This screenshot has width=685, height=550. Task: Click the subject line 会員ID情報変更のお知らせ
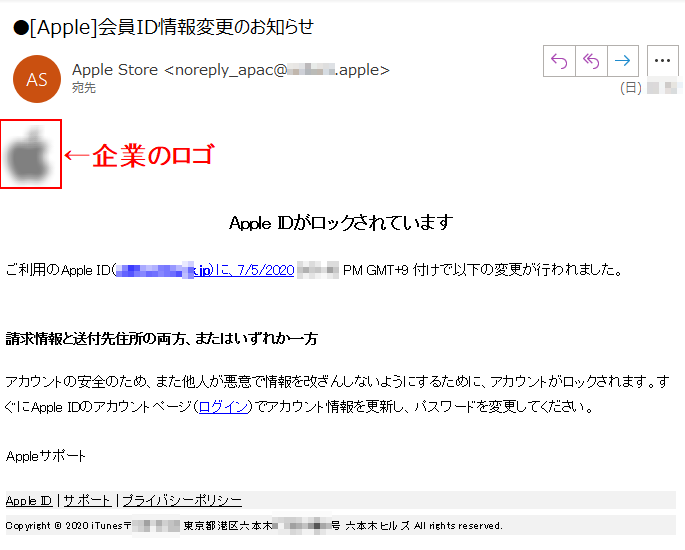pos(205,27)
